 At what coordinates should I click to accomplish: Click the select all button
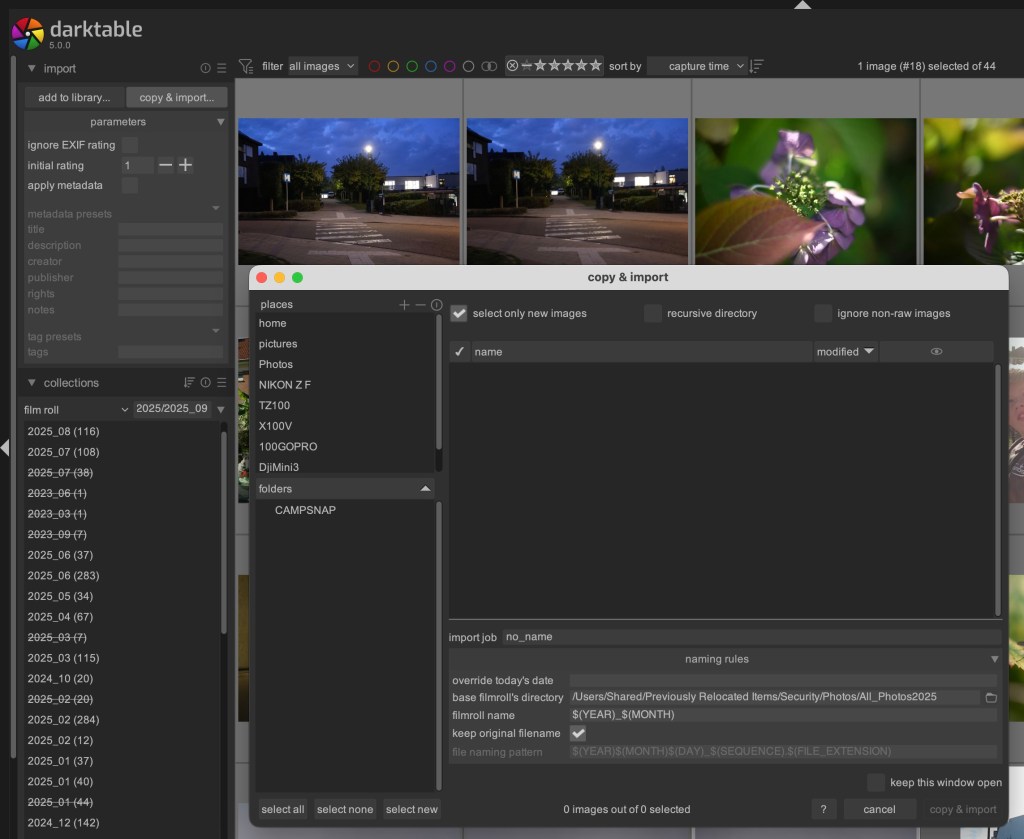pyautogui.click(x=283, y=809)
